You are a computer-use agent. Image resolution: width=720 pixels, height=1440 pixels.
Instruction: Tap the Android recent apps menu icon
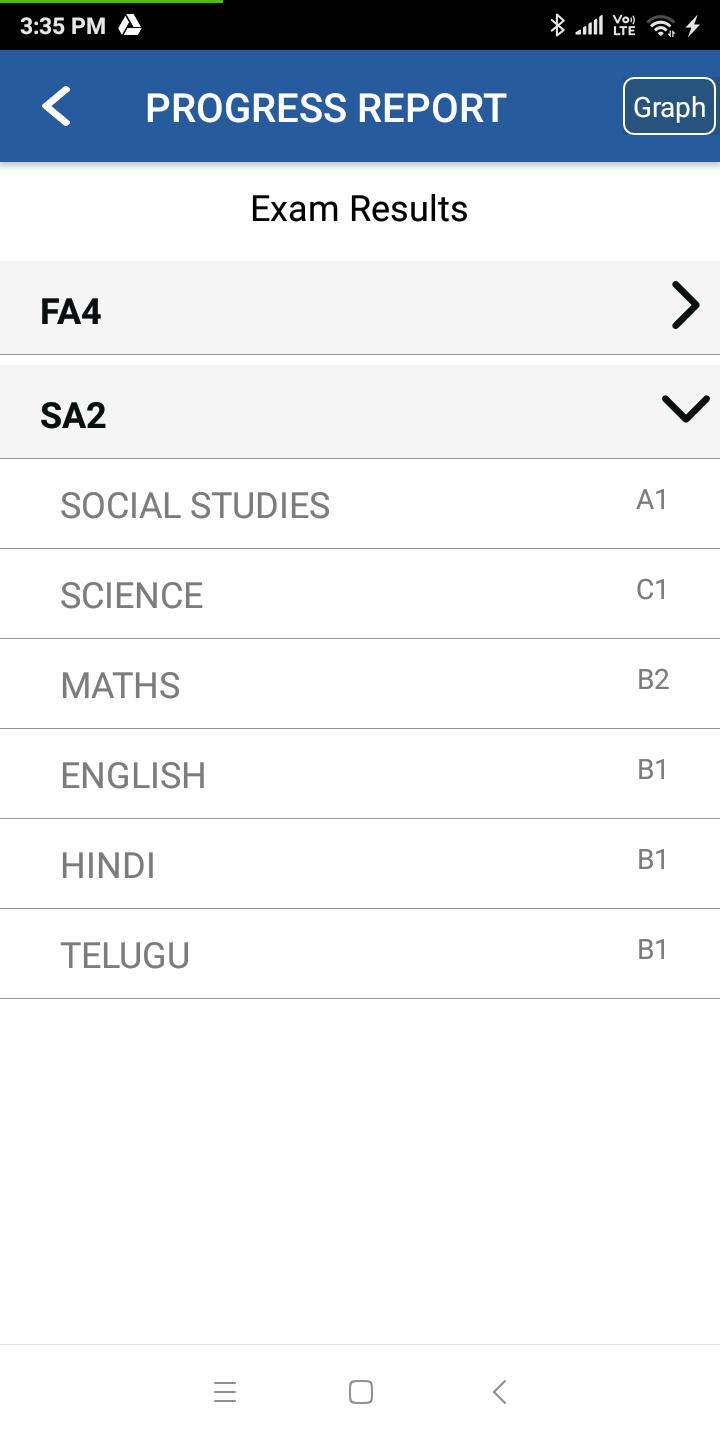225,1391
